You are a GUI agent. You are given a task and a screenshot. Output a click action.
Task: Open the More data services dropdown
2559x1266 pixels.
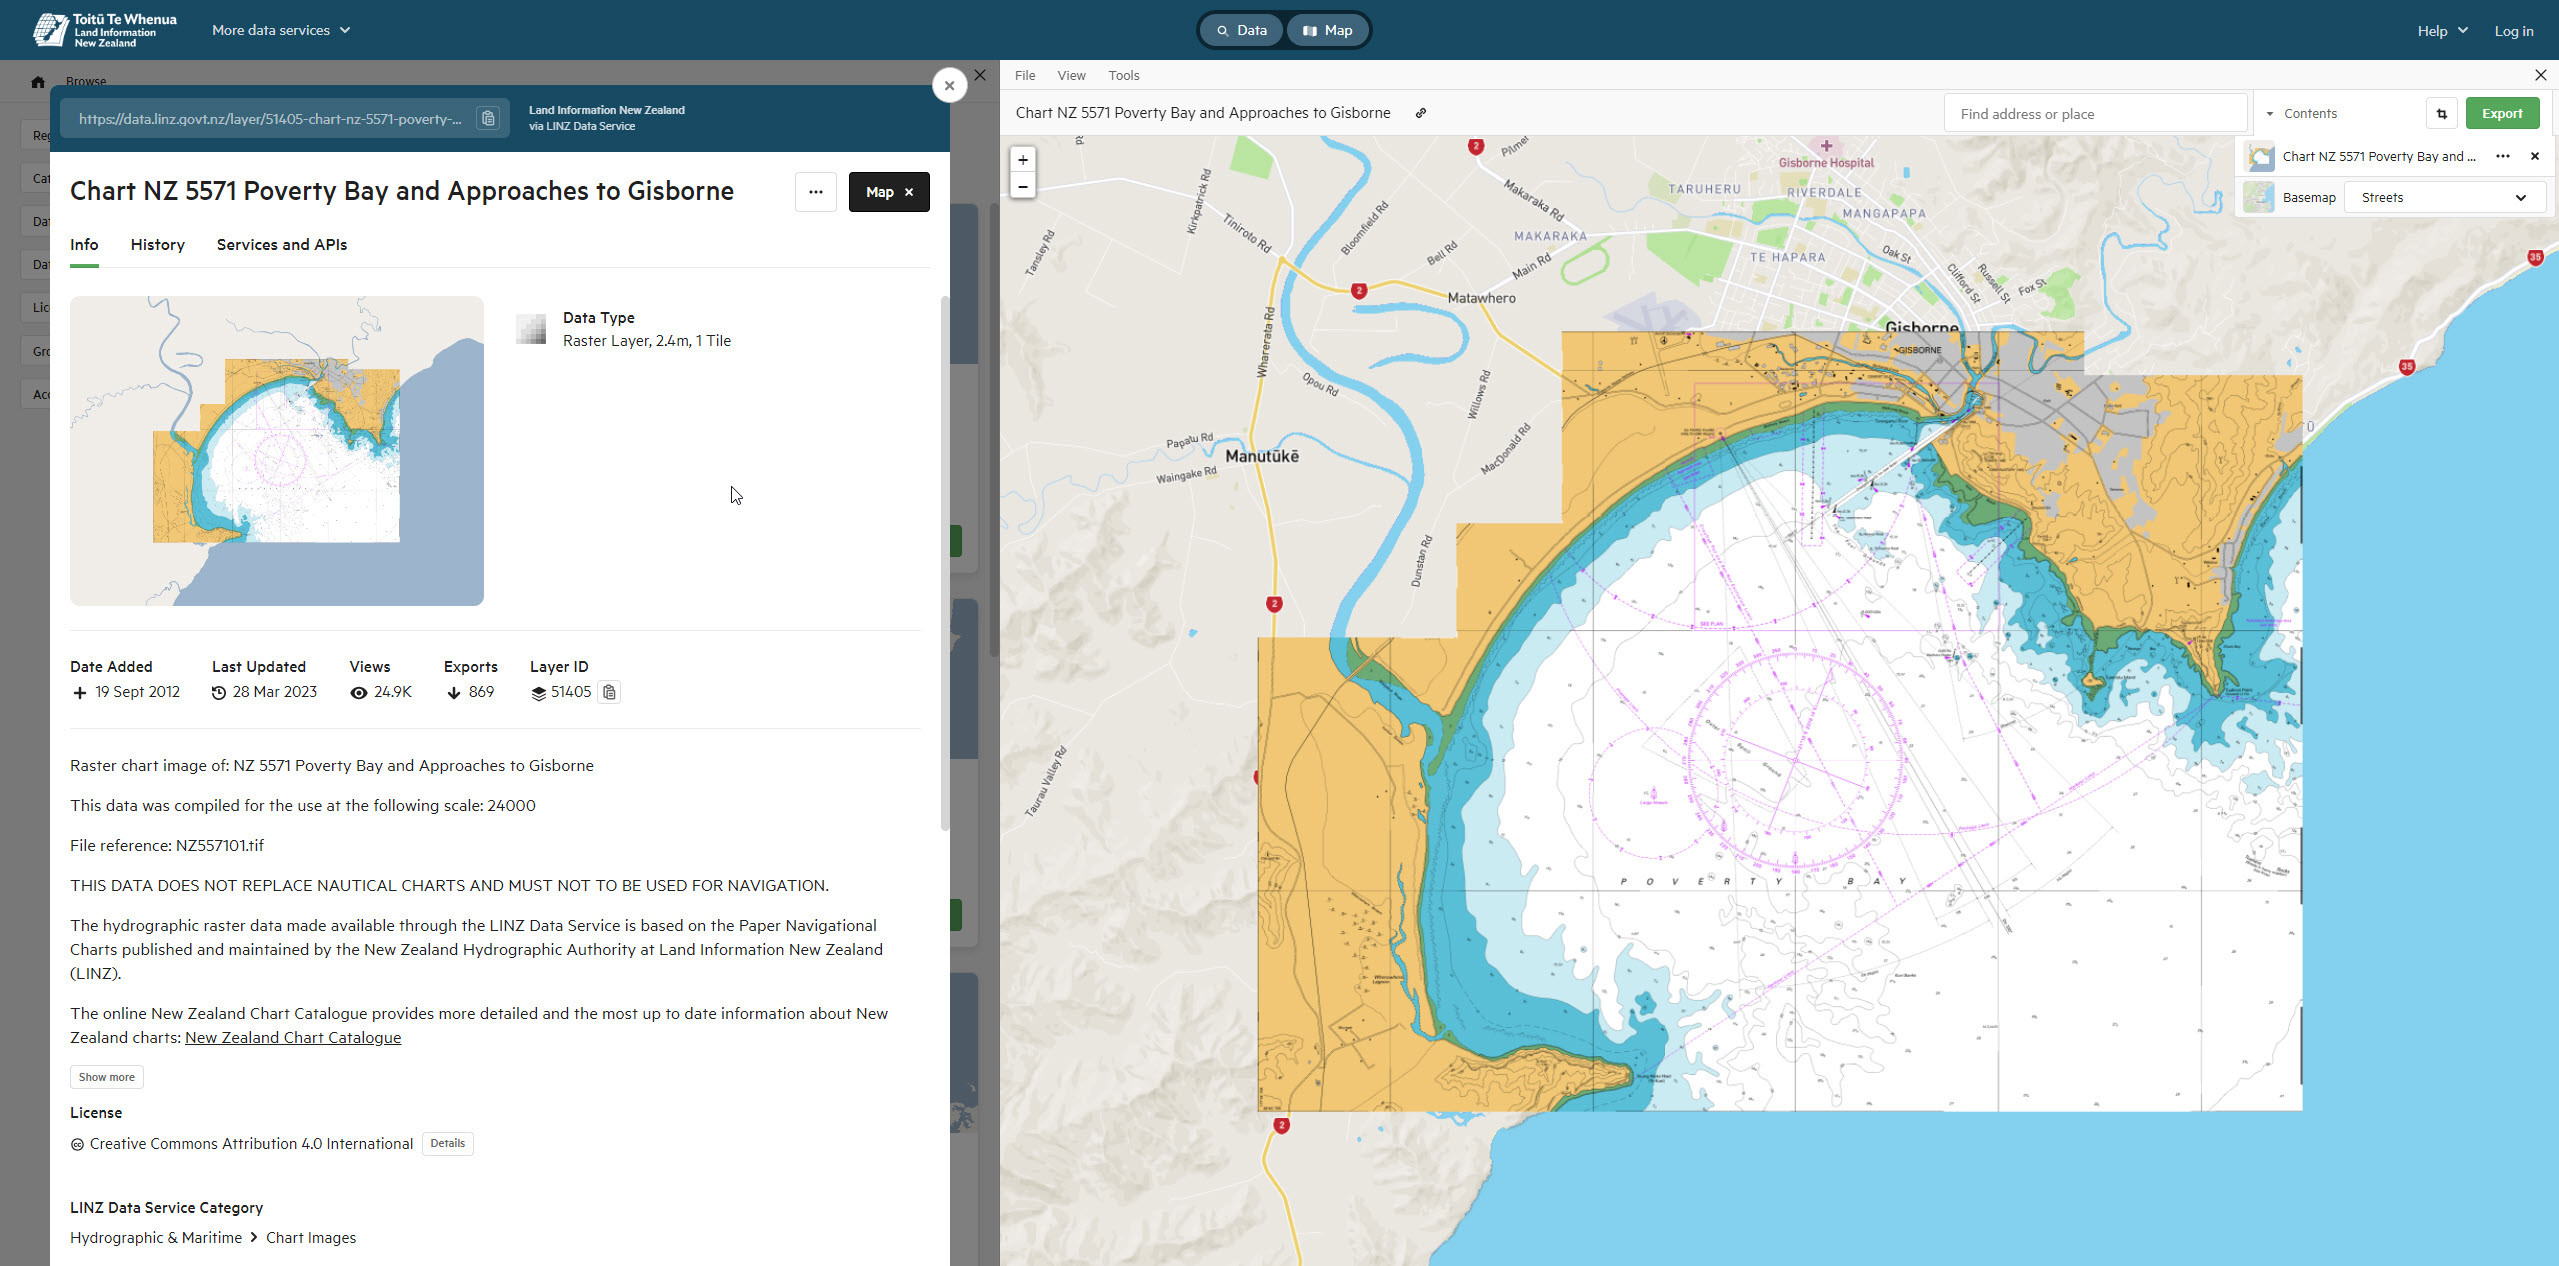pos(281,30)
